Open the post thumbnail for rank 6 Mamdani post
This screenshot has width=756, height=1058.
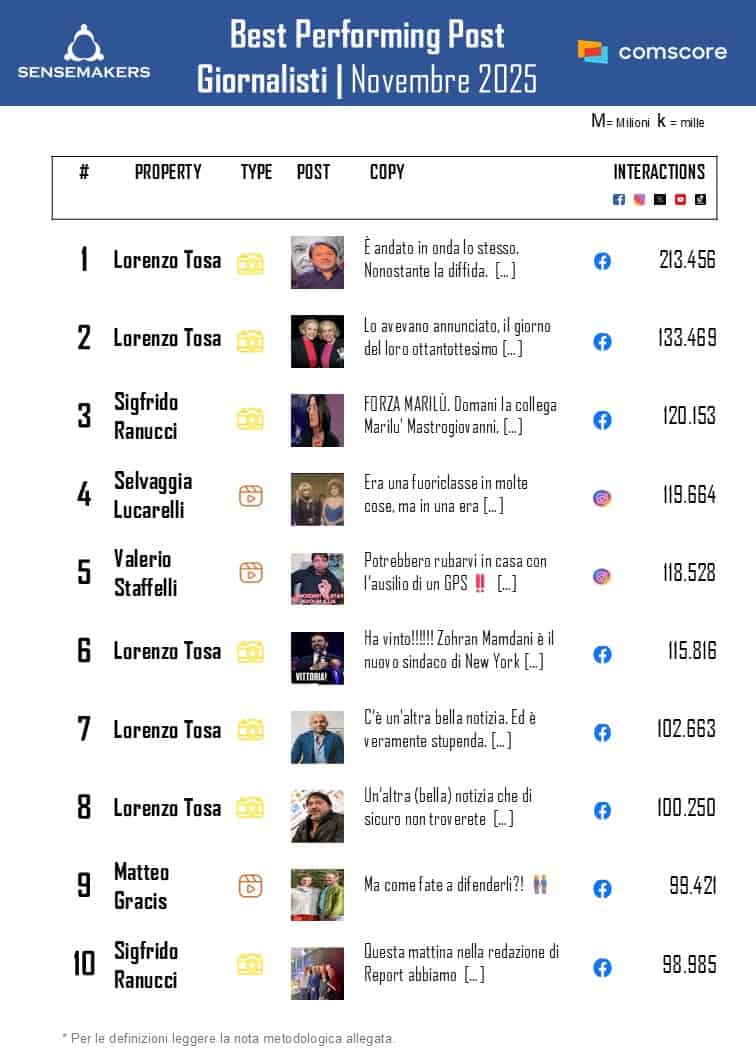tap(317, 657)
